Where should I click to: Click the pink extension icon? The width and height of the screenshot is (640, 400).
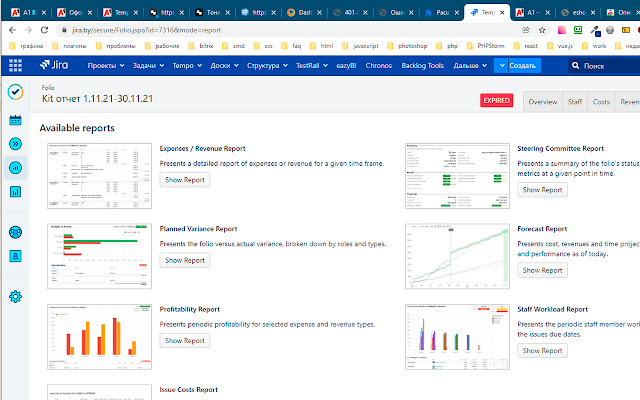pos(562,30)
